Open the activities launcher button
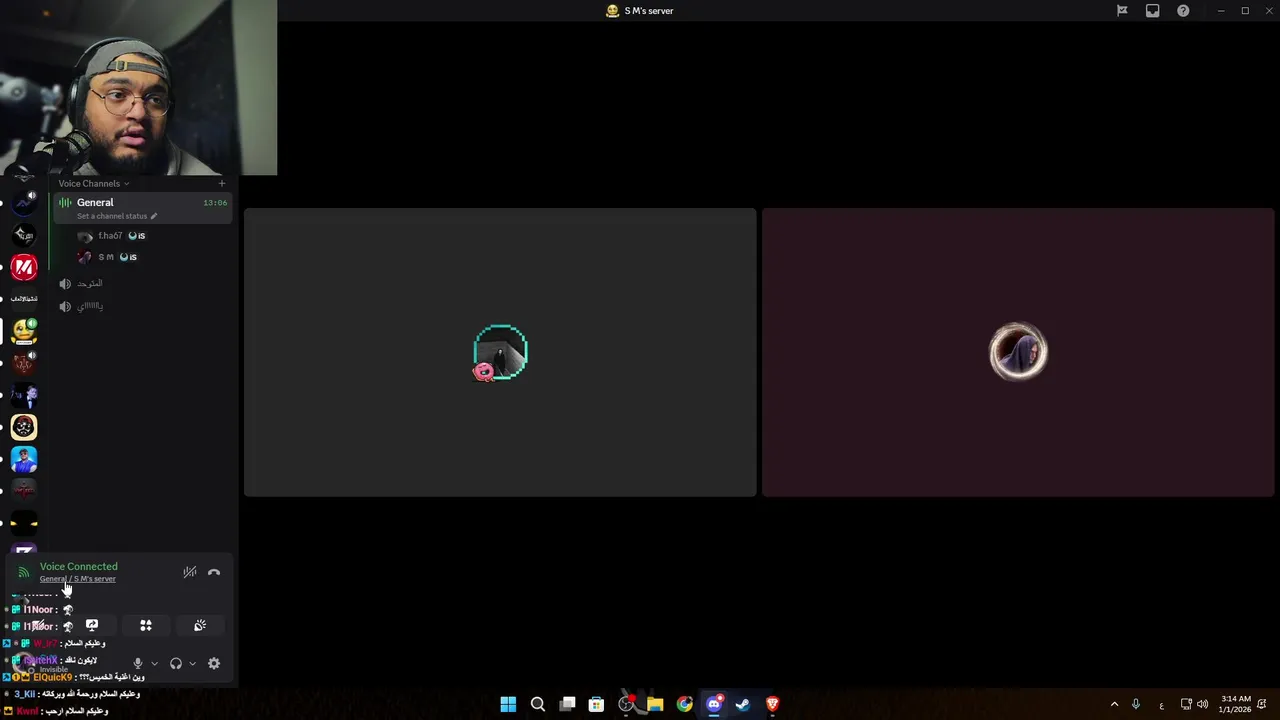 (146, 625)
